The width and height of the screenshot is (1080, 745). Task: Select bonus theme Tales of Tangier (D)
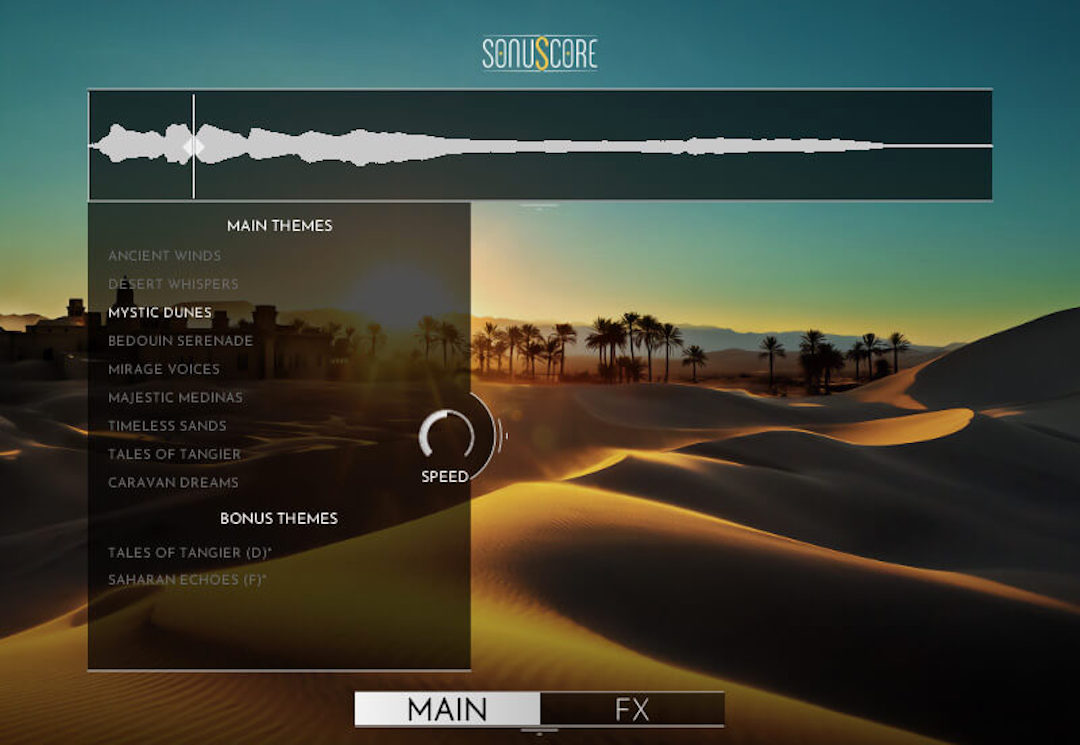click(x=187, y=553)
